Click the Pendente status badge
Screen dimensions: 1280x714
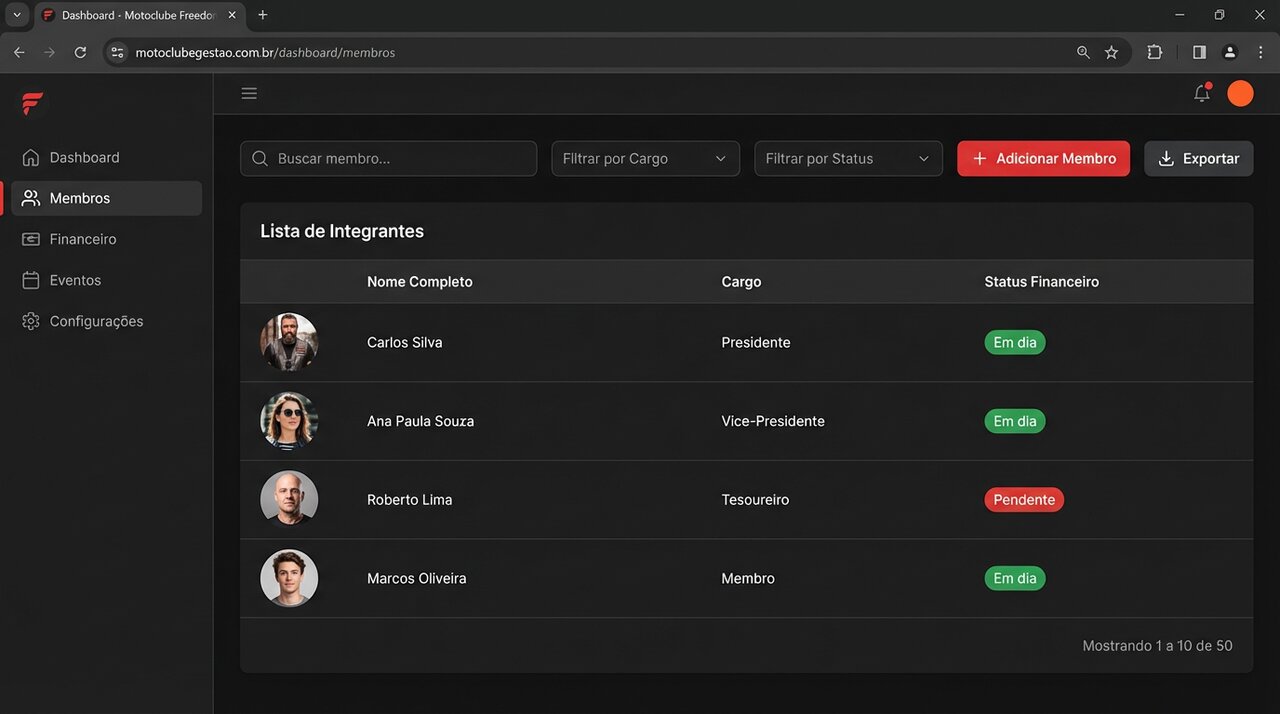click(x=1023, y=499)
